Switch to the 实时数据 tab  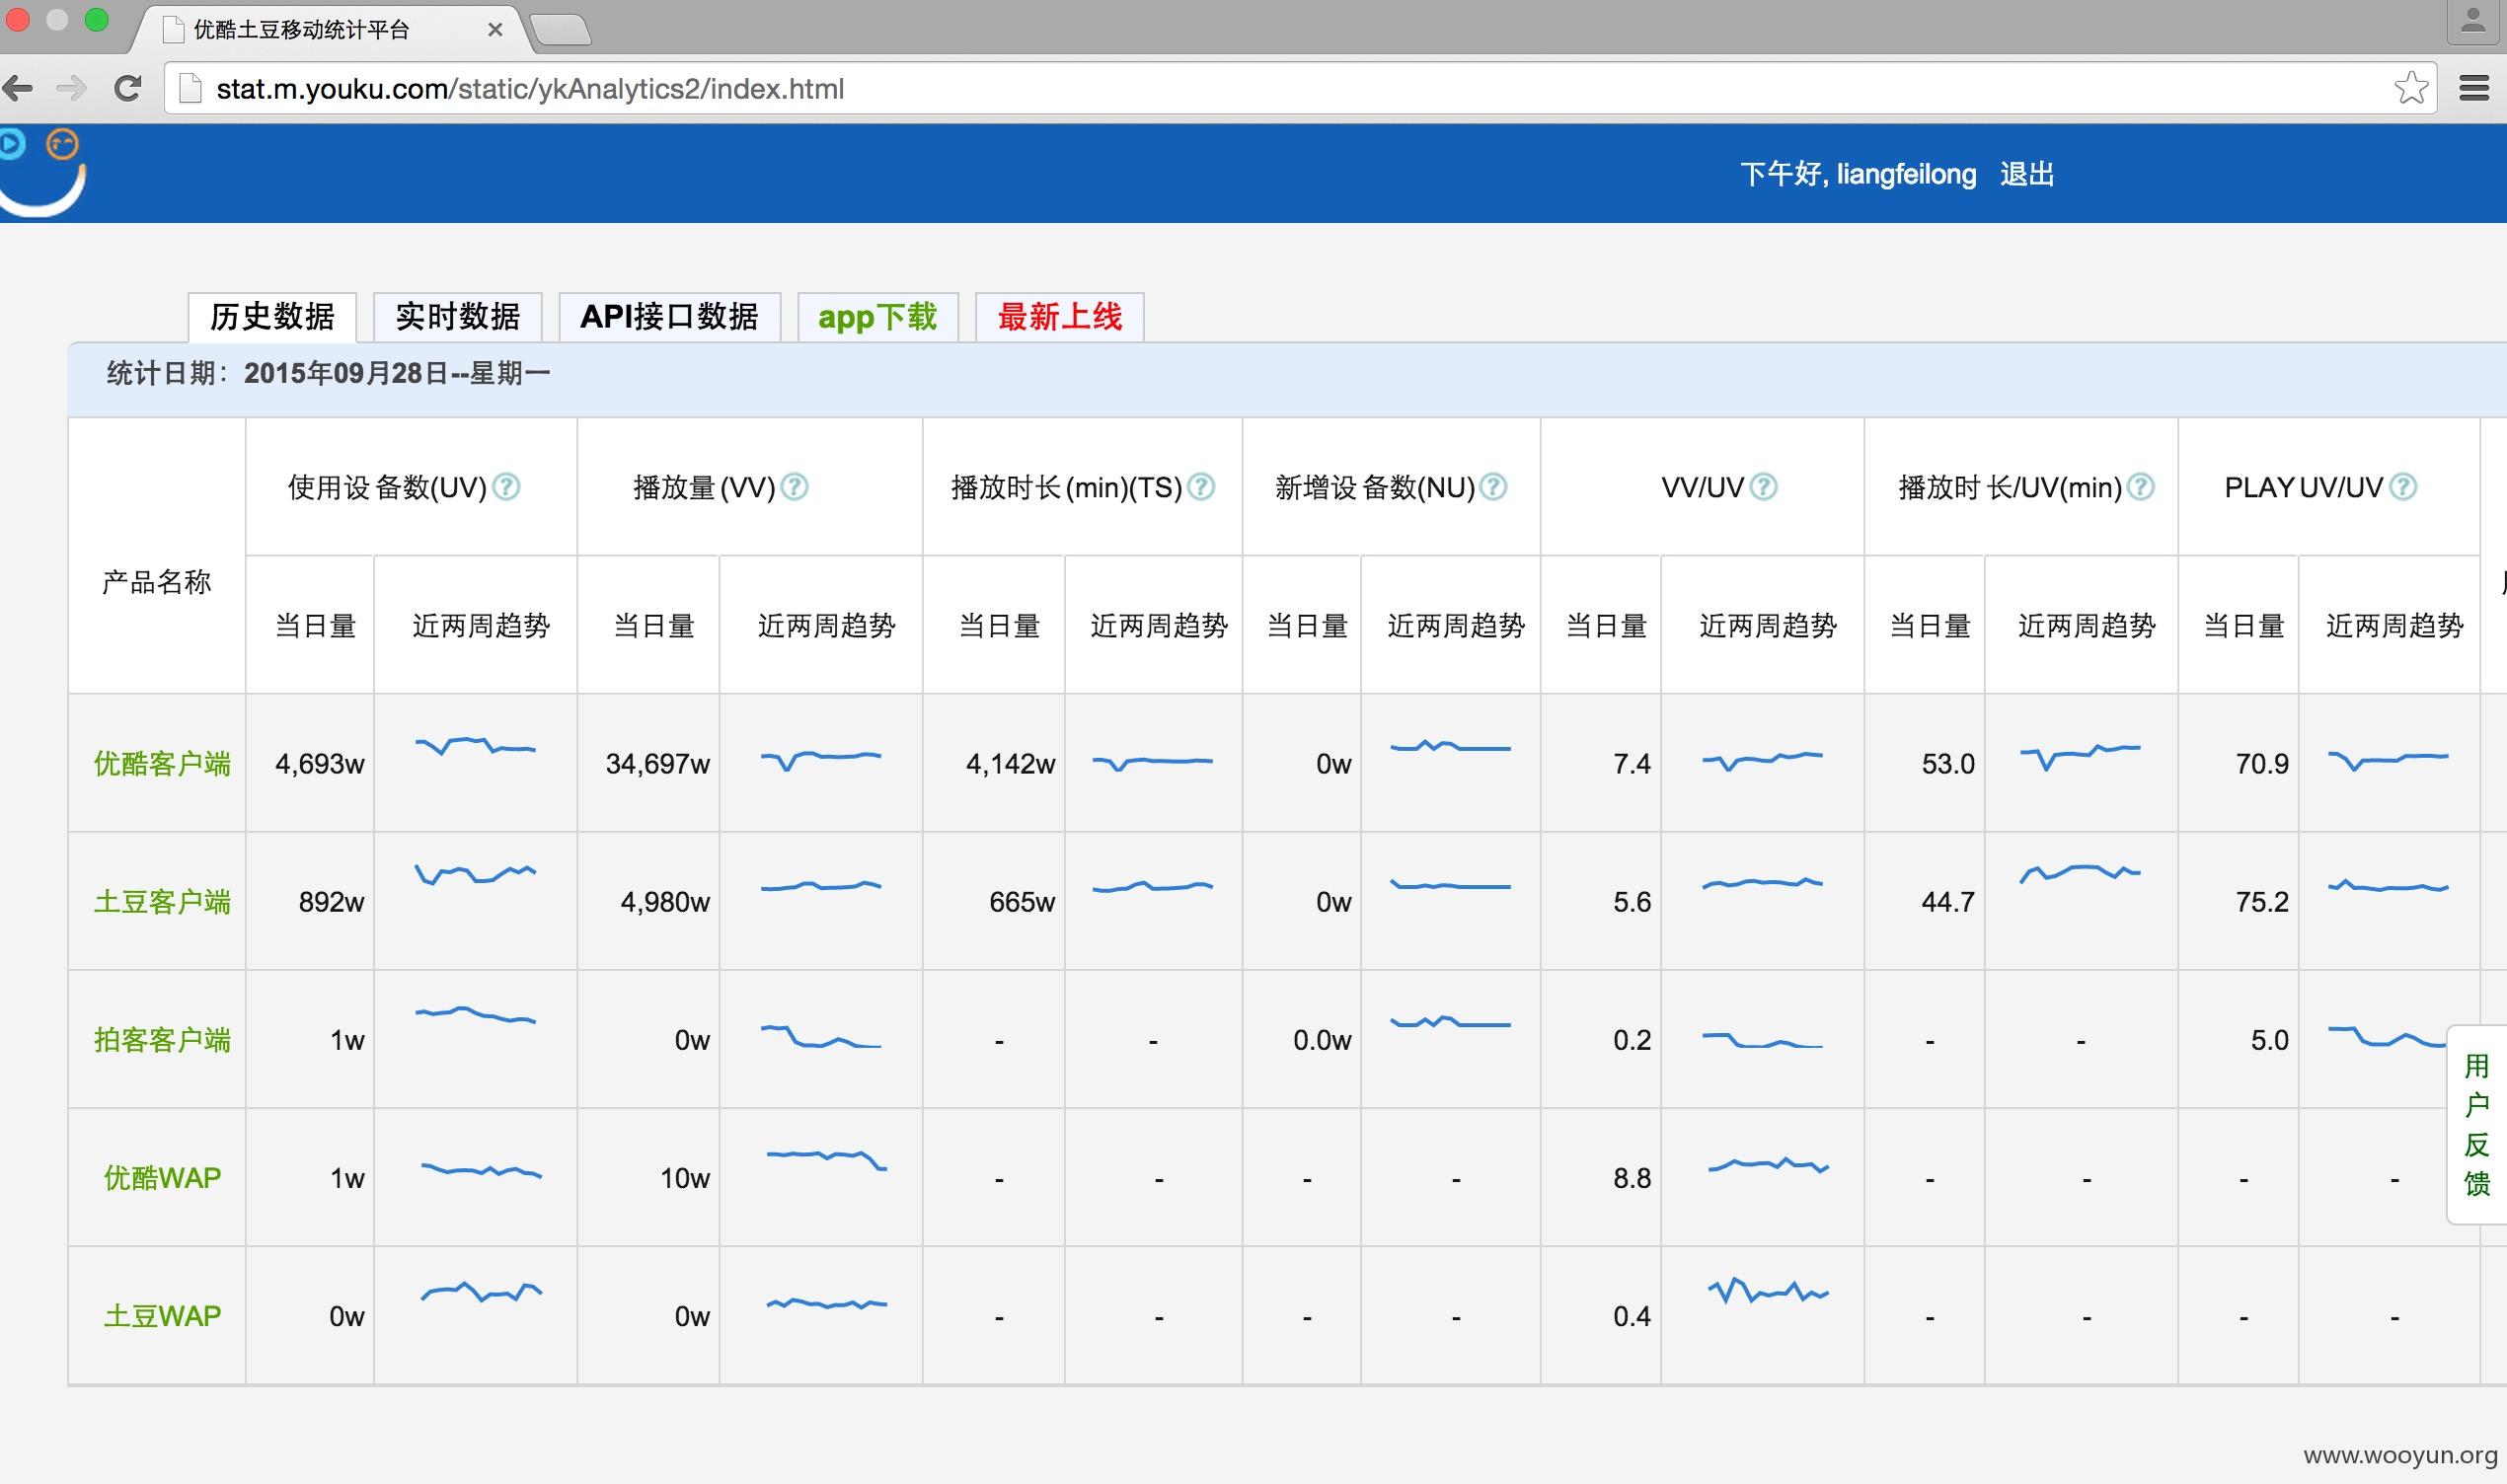[458, 317]
